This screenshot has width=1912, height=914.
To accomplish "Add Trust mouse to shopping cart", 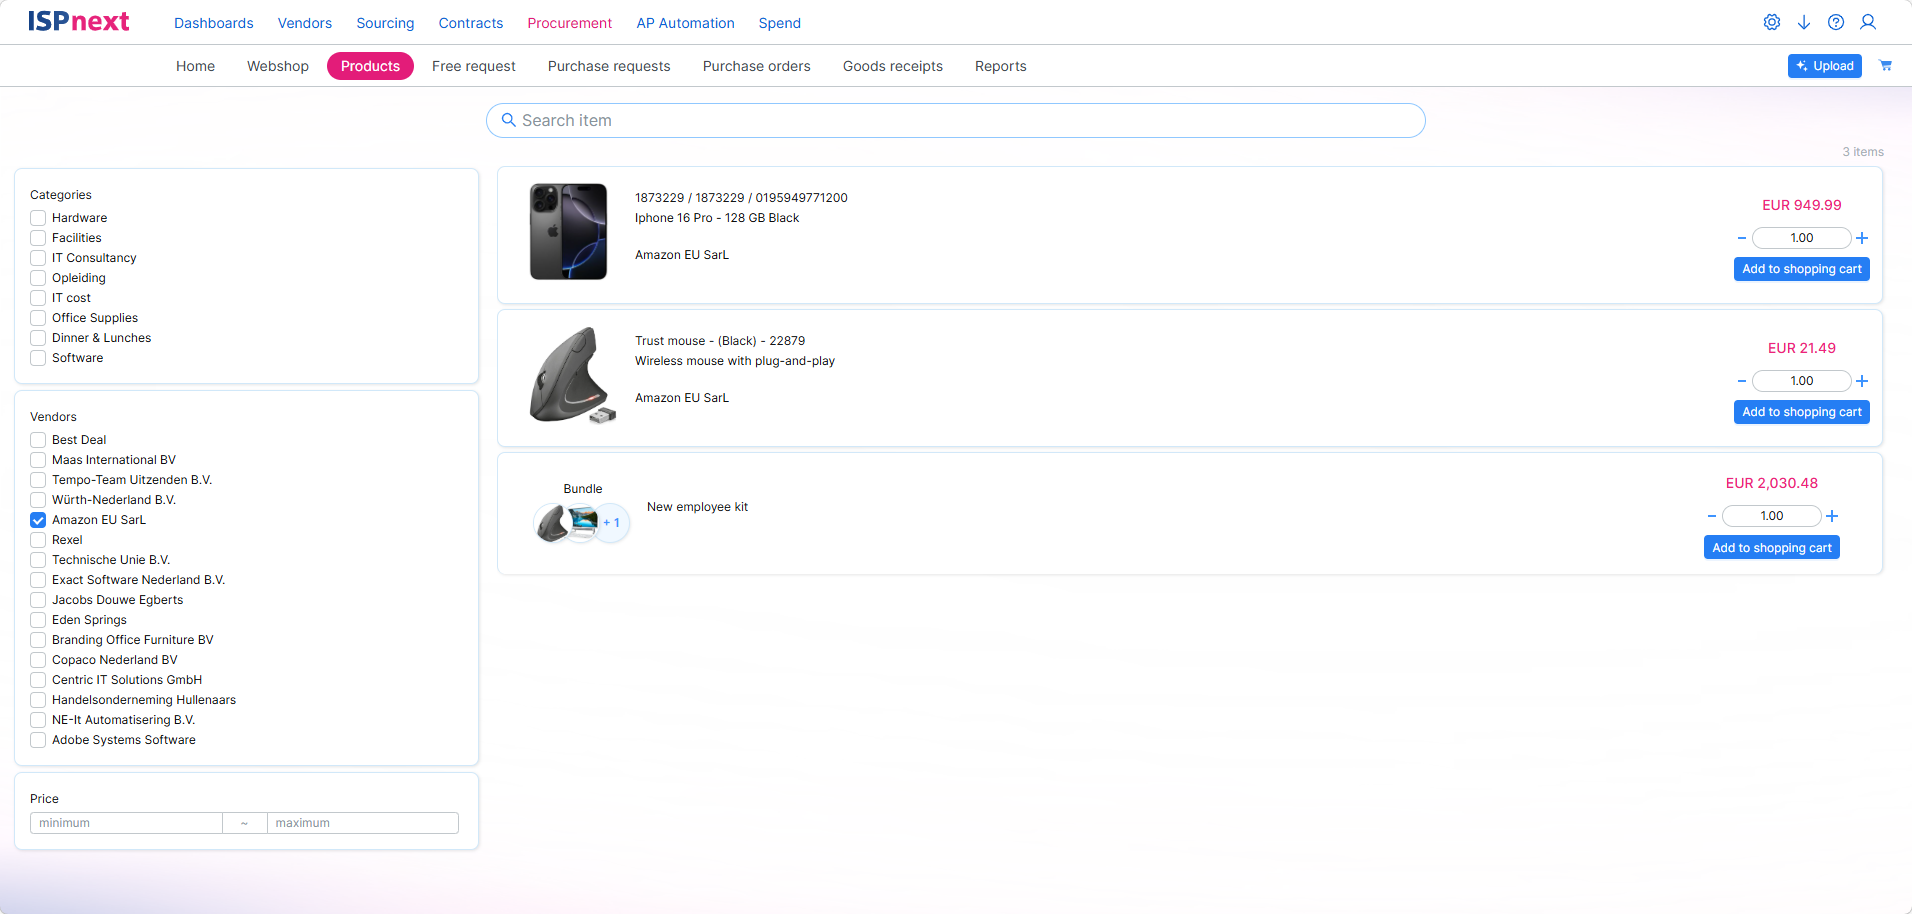I will click(1802, 412).
